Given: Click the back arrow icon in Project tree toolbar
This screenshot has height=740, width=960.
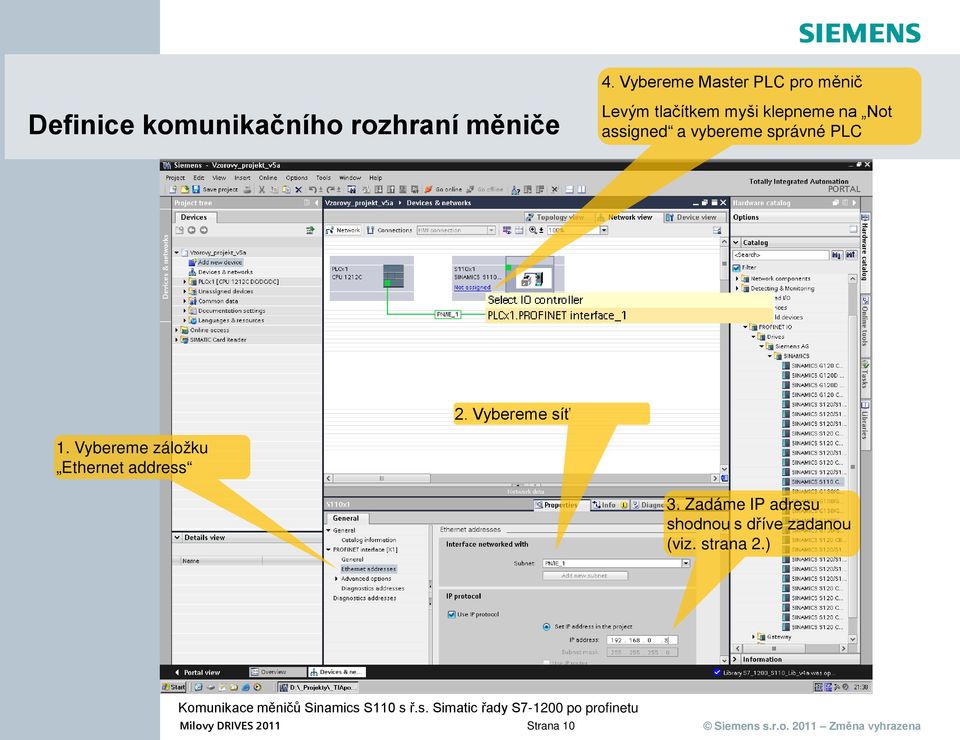Looking at the screenshot, I should tap(191, 230).
